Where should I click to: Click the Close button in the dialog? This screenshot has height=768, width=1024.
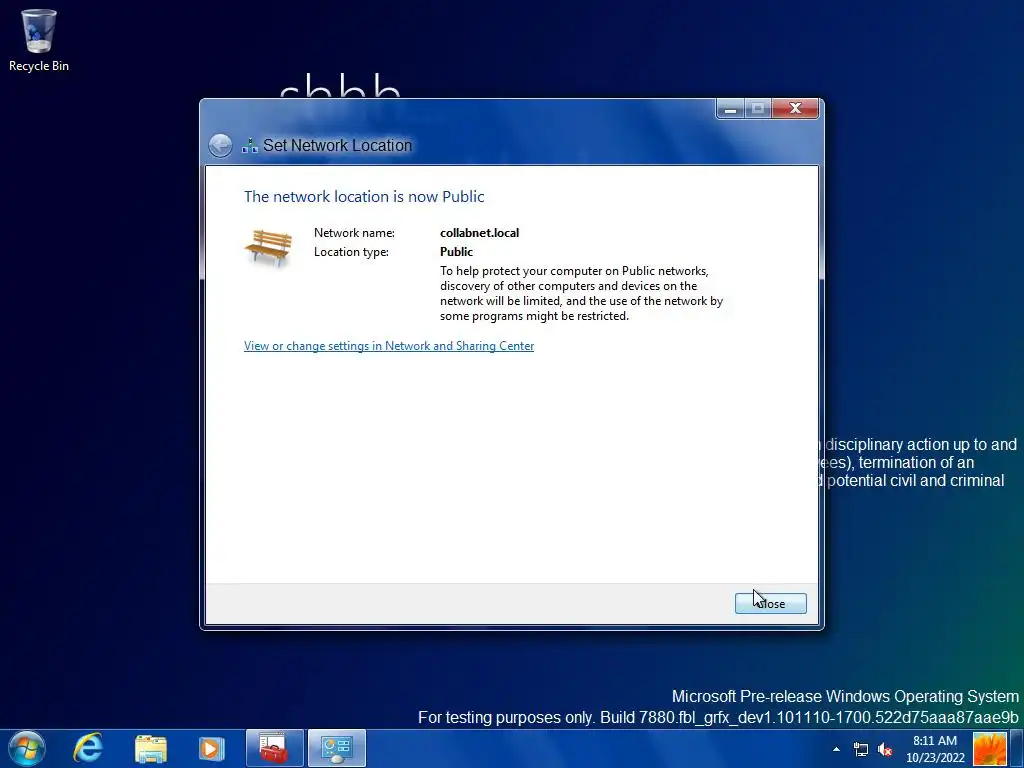click(771, 603)
